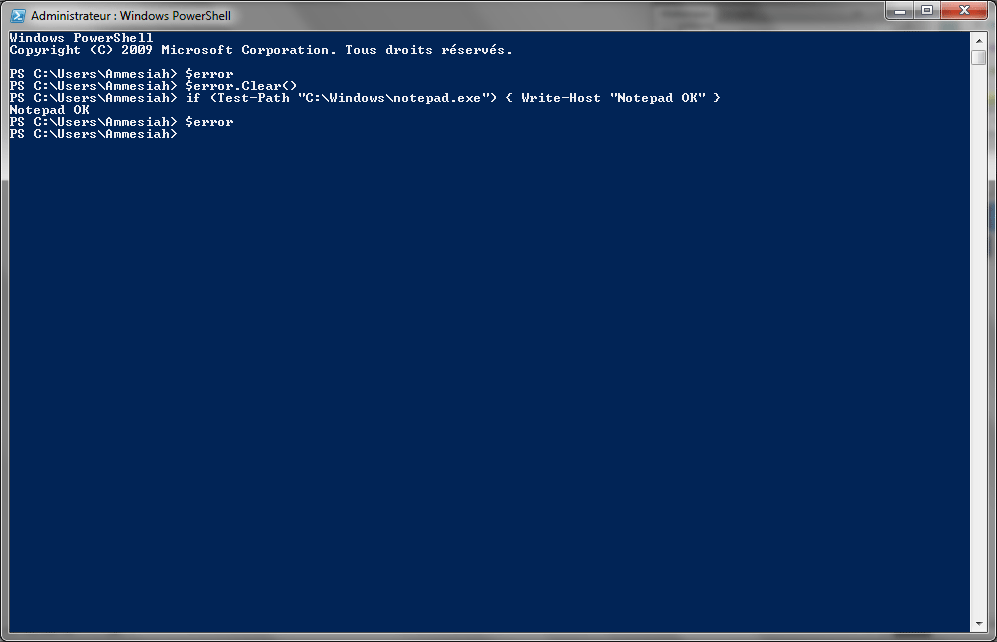Click the 'Write-Host' word in command
The image size is (997, 642).
(x=561, y=97)
